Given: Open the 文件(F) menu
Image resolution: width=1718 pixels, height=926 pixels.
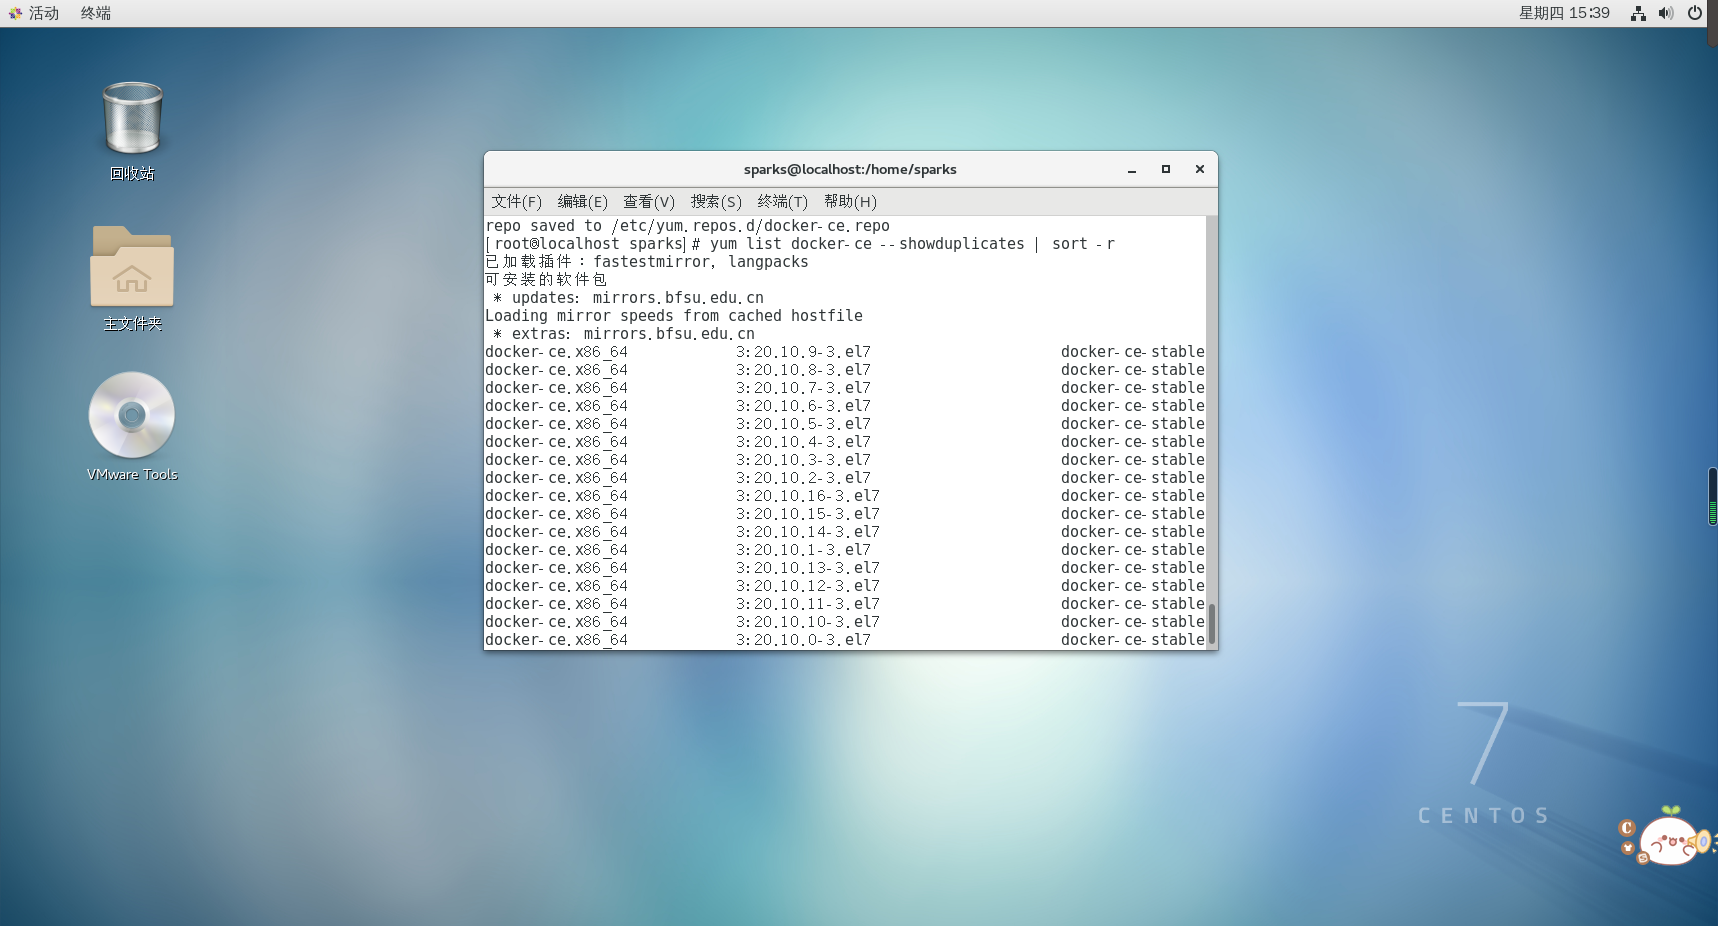Looking at the screenshot, I should click(x=516, y=202).
